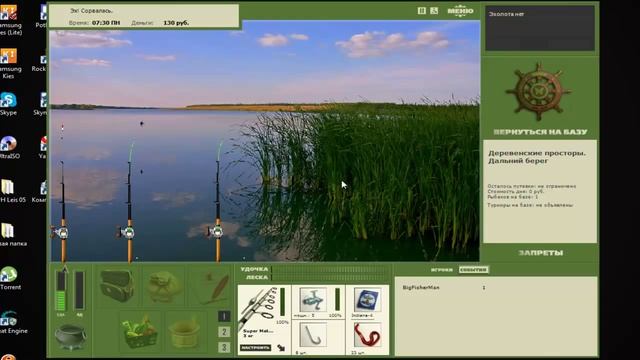The width and height of the screenshot is (640, 360).
Task: Select rod slot 3
Action: pyautogui.click(x=224, y=347)
